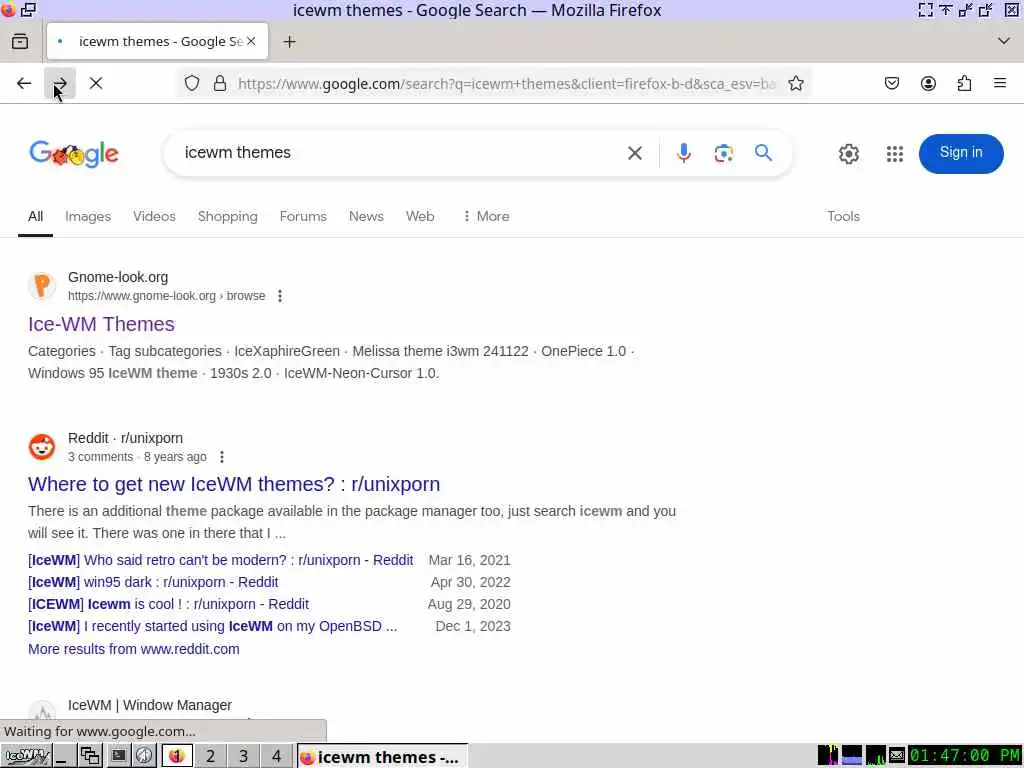Image resolution: width=1024 pixels, height=768 pixels.
Task: Click the Google doodle logo
Action: (74, 154)
